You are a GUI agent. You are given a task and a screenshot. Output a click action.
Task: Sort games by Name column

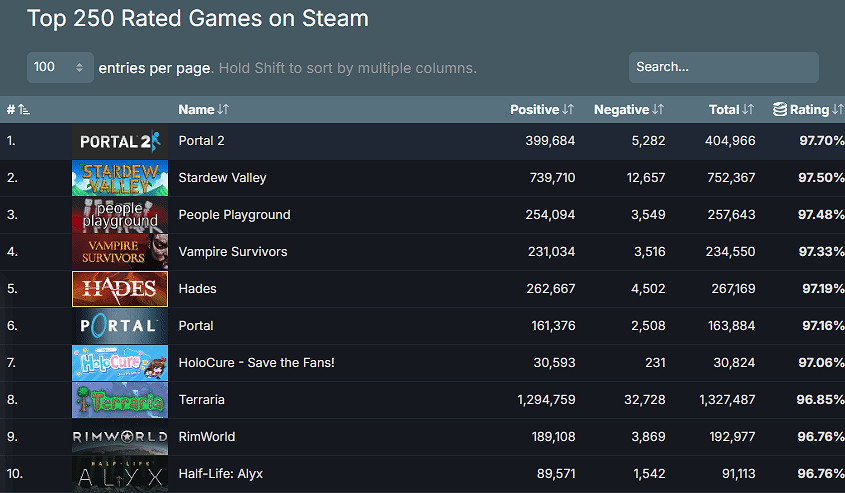(203, 109)
